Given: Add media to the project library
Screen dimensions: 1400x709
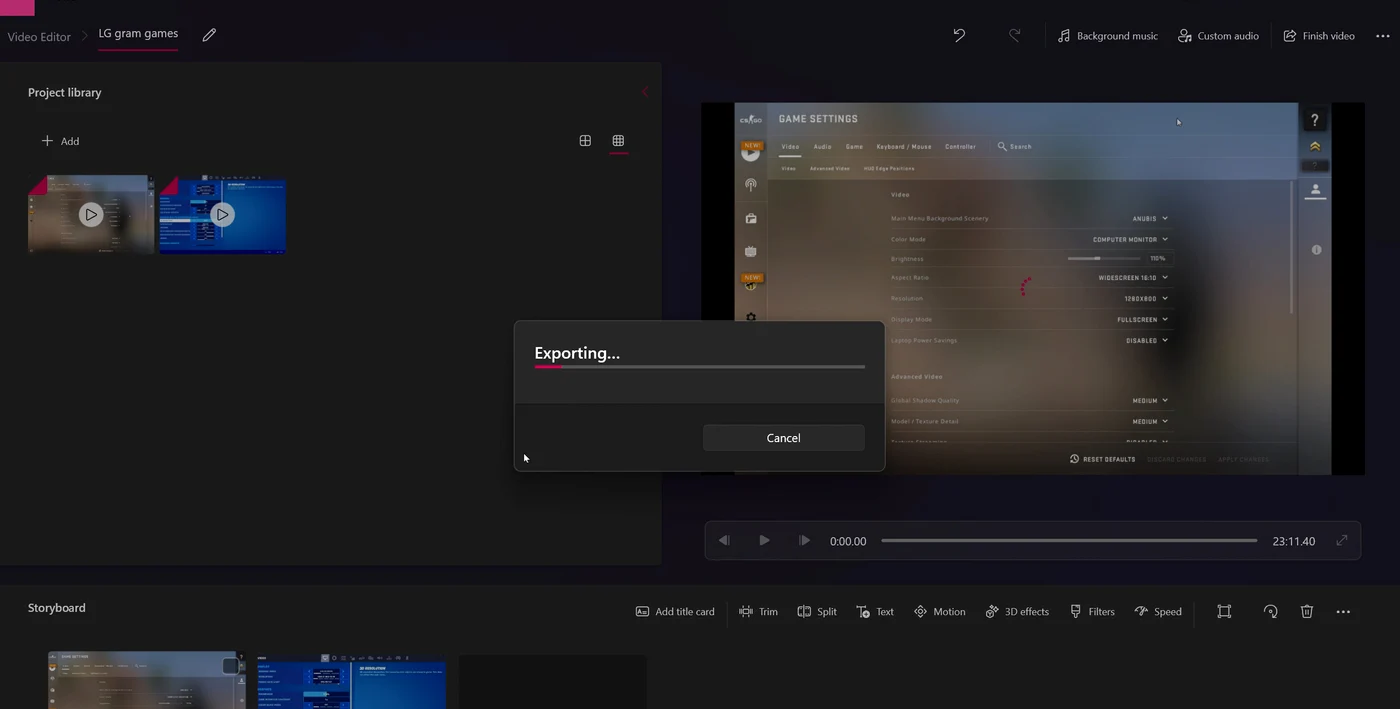Looking at the screenshot, I should tap(60, 141).
